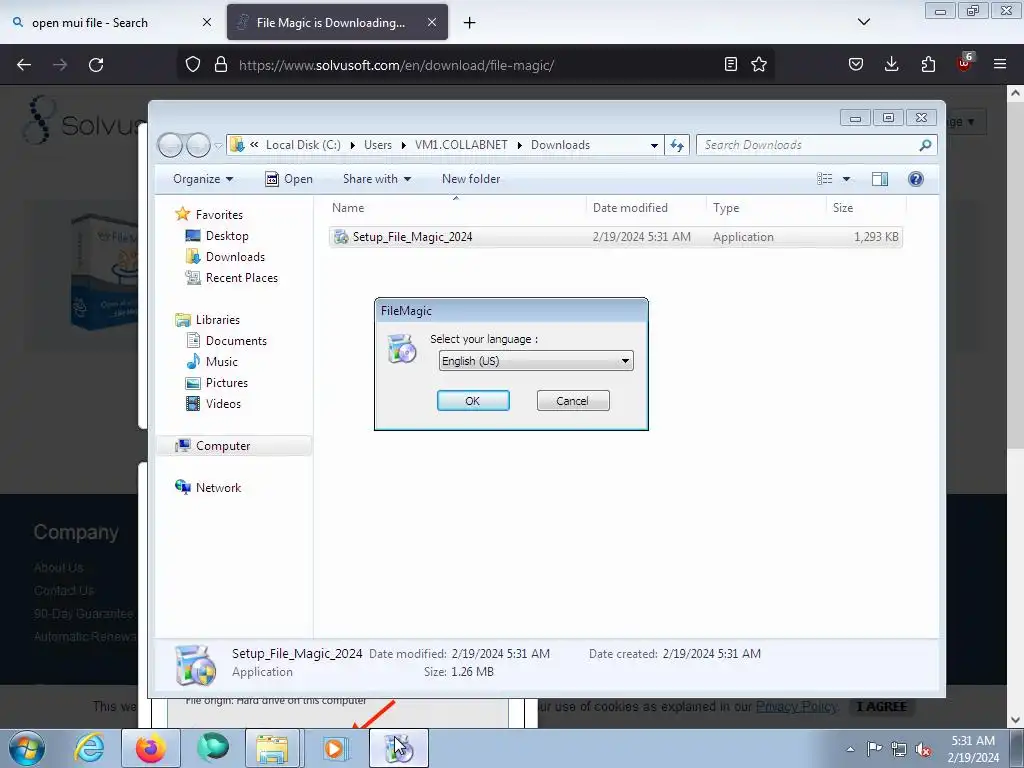This screenshot has height=768, width=1024.
Task: Open Recent Places in the sidebar
Action: [242, 278]
